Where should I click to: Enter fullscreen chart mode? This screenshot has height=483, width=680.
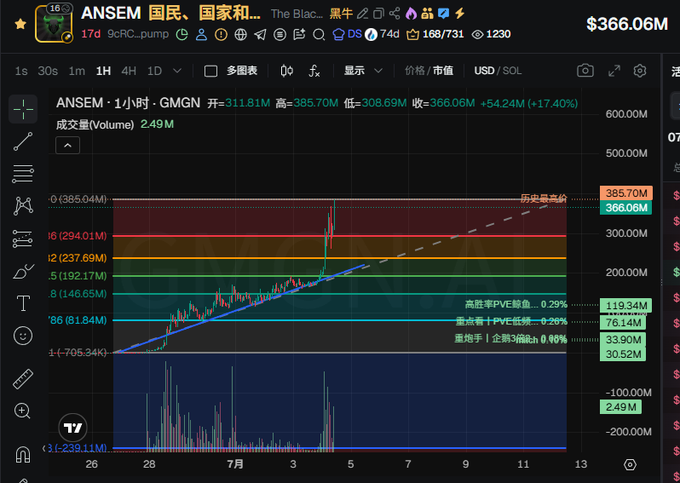614,71
